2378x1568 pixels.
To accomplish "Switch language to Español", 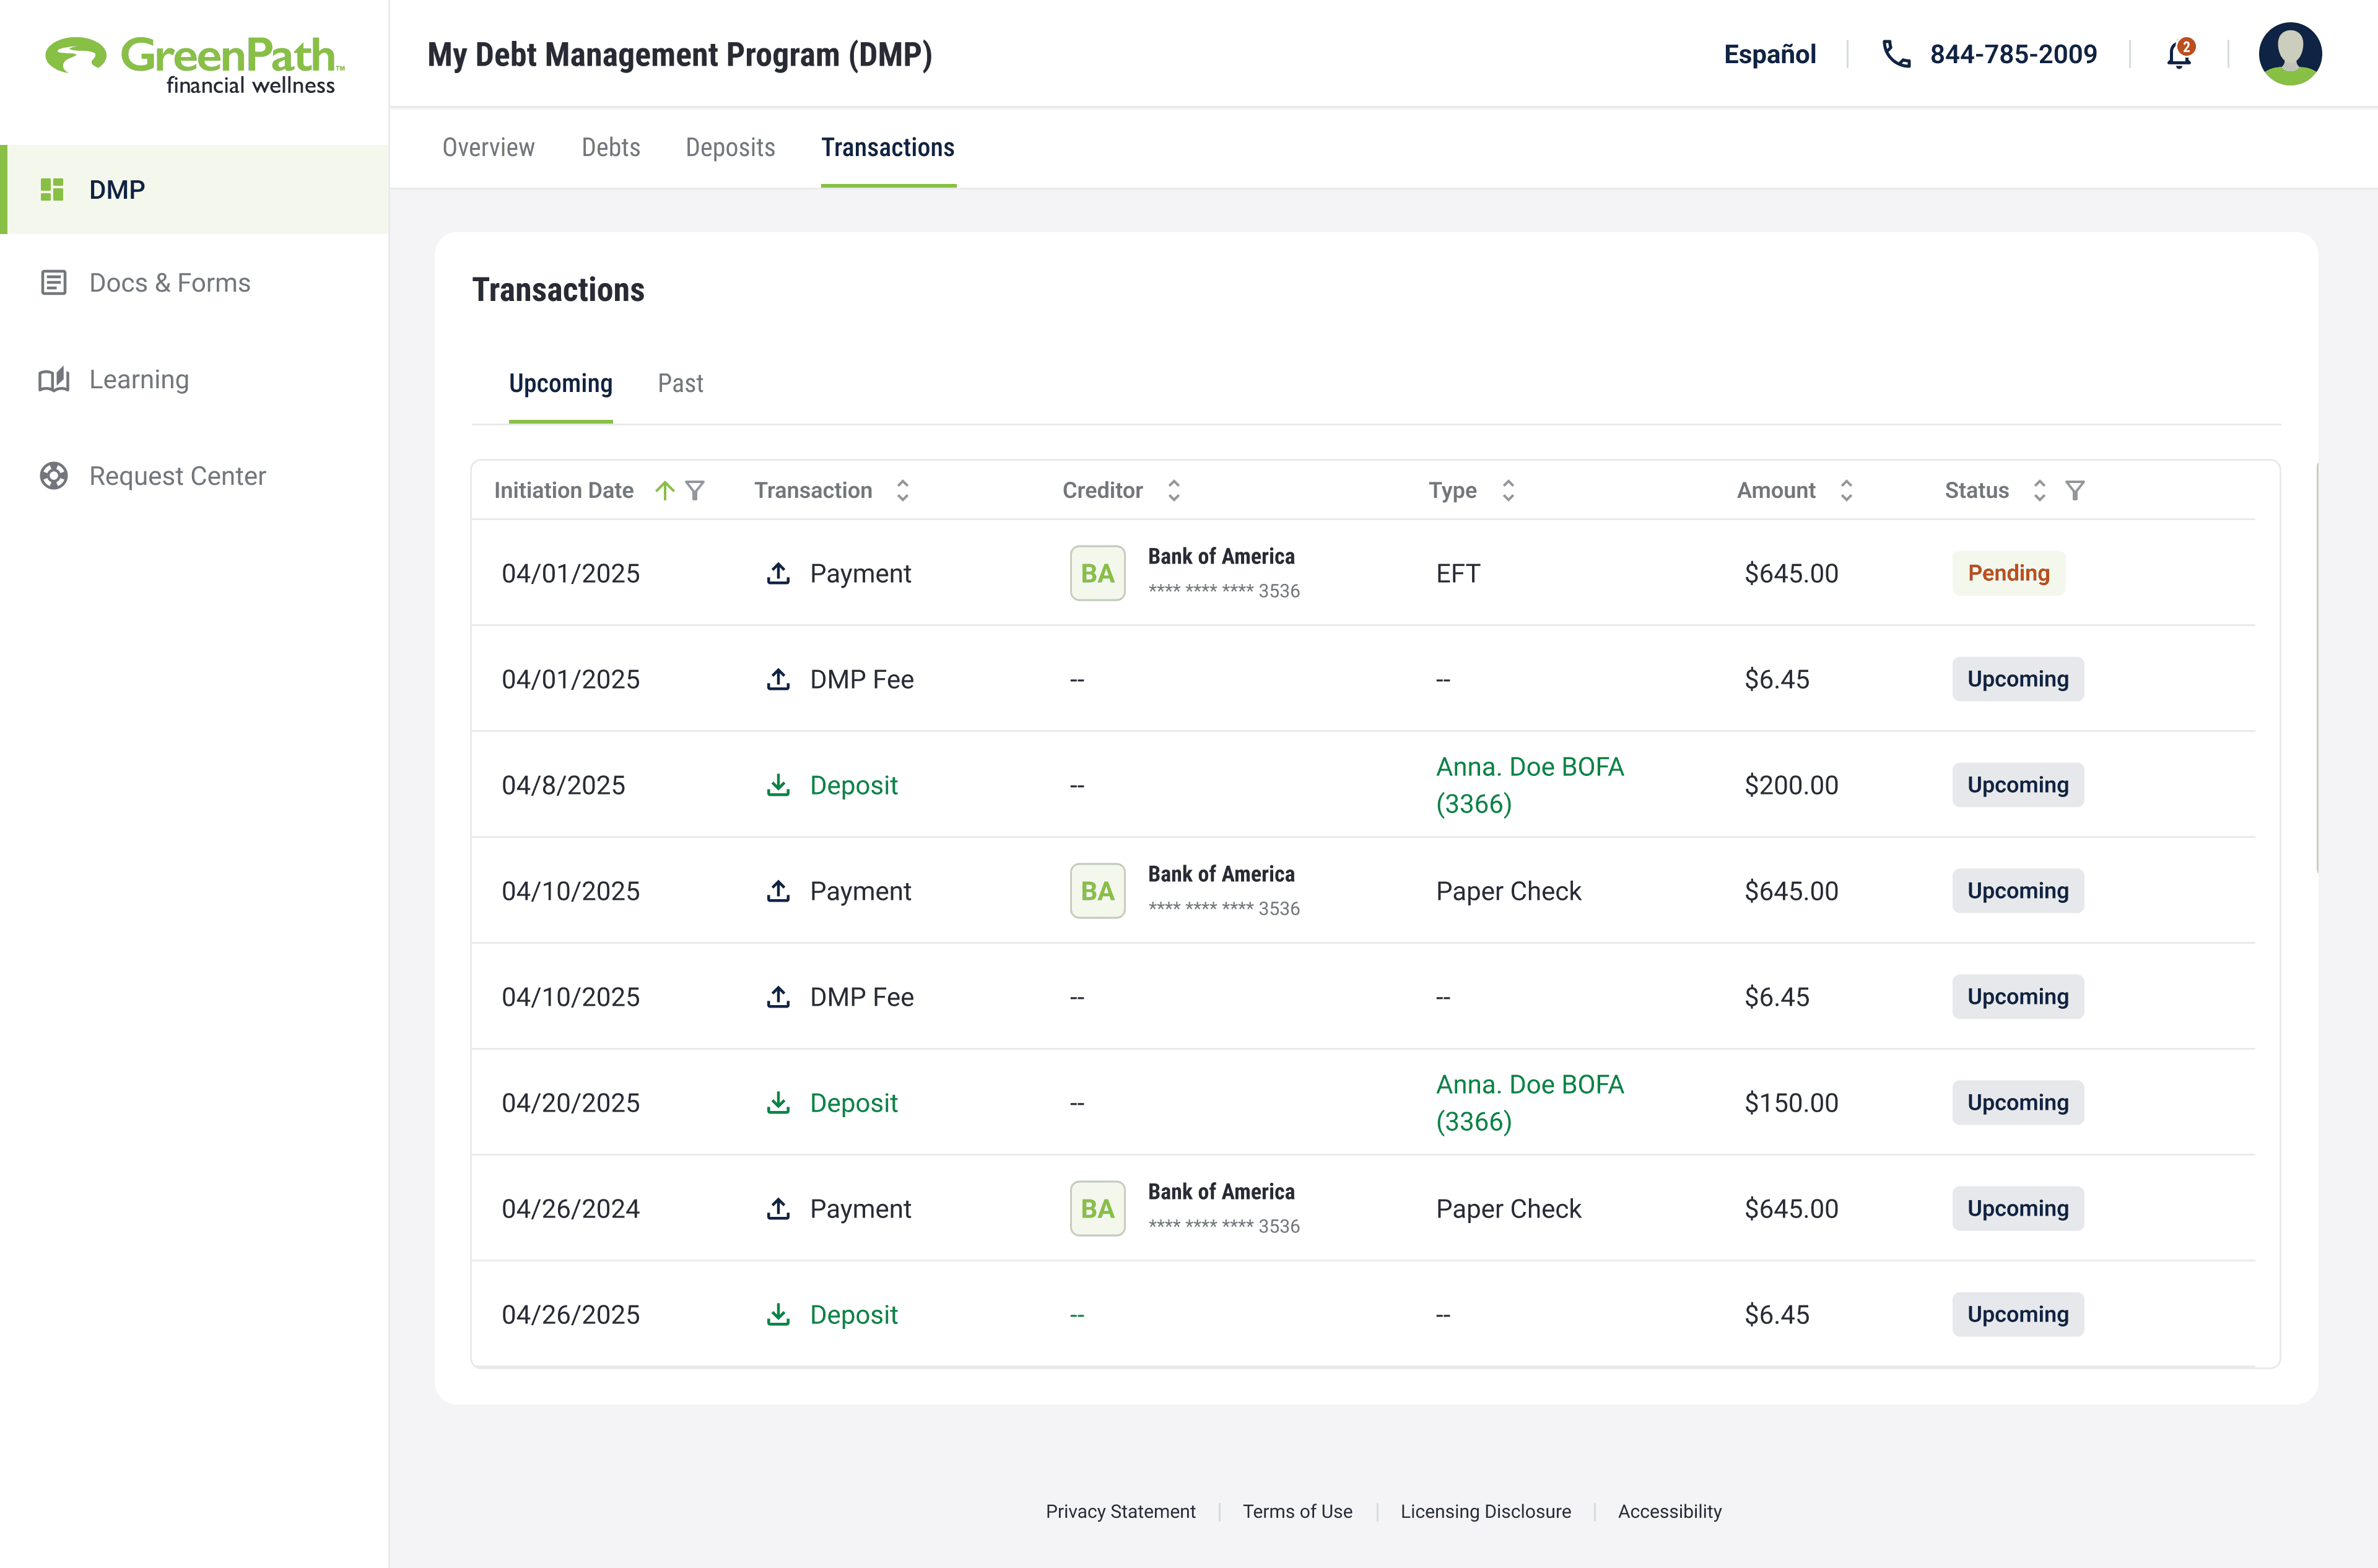I will [x=1769, y=54].
